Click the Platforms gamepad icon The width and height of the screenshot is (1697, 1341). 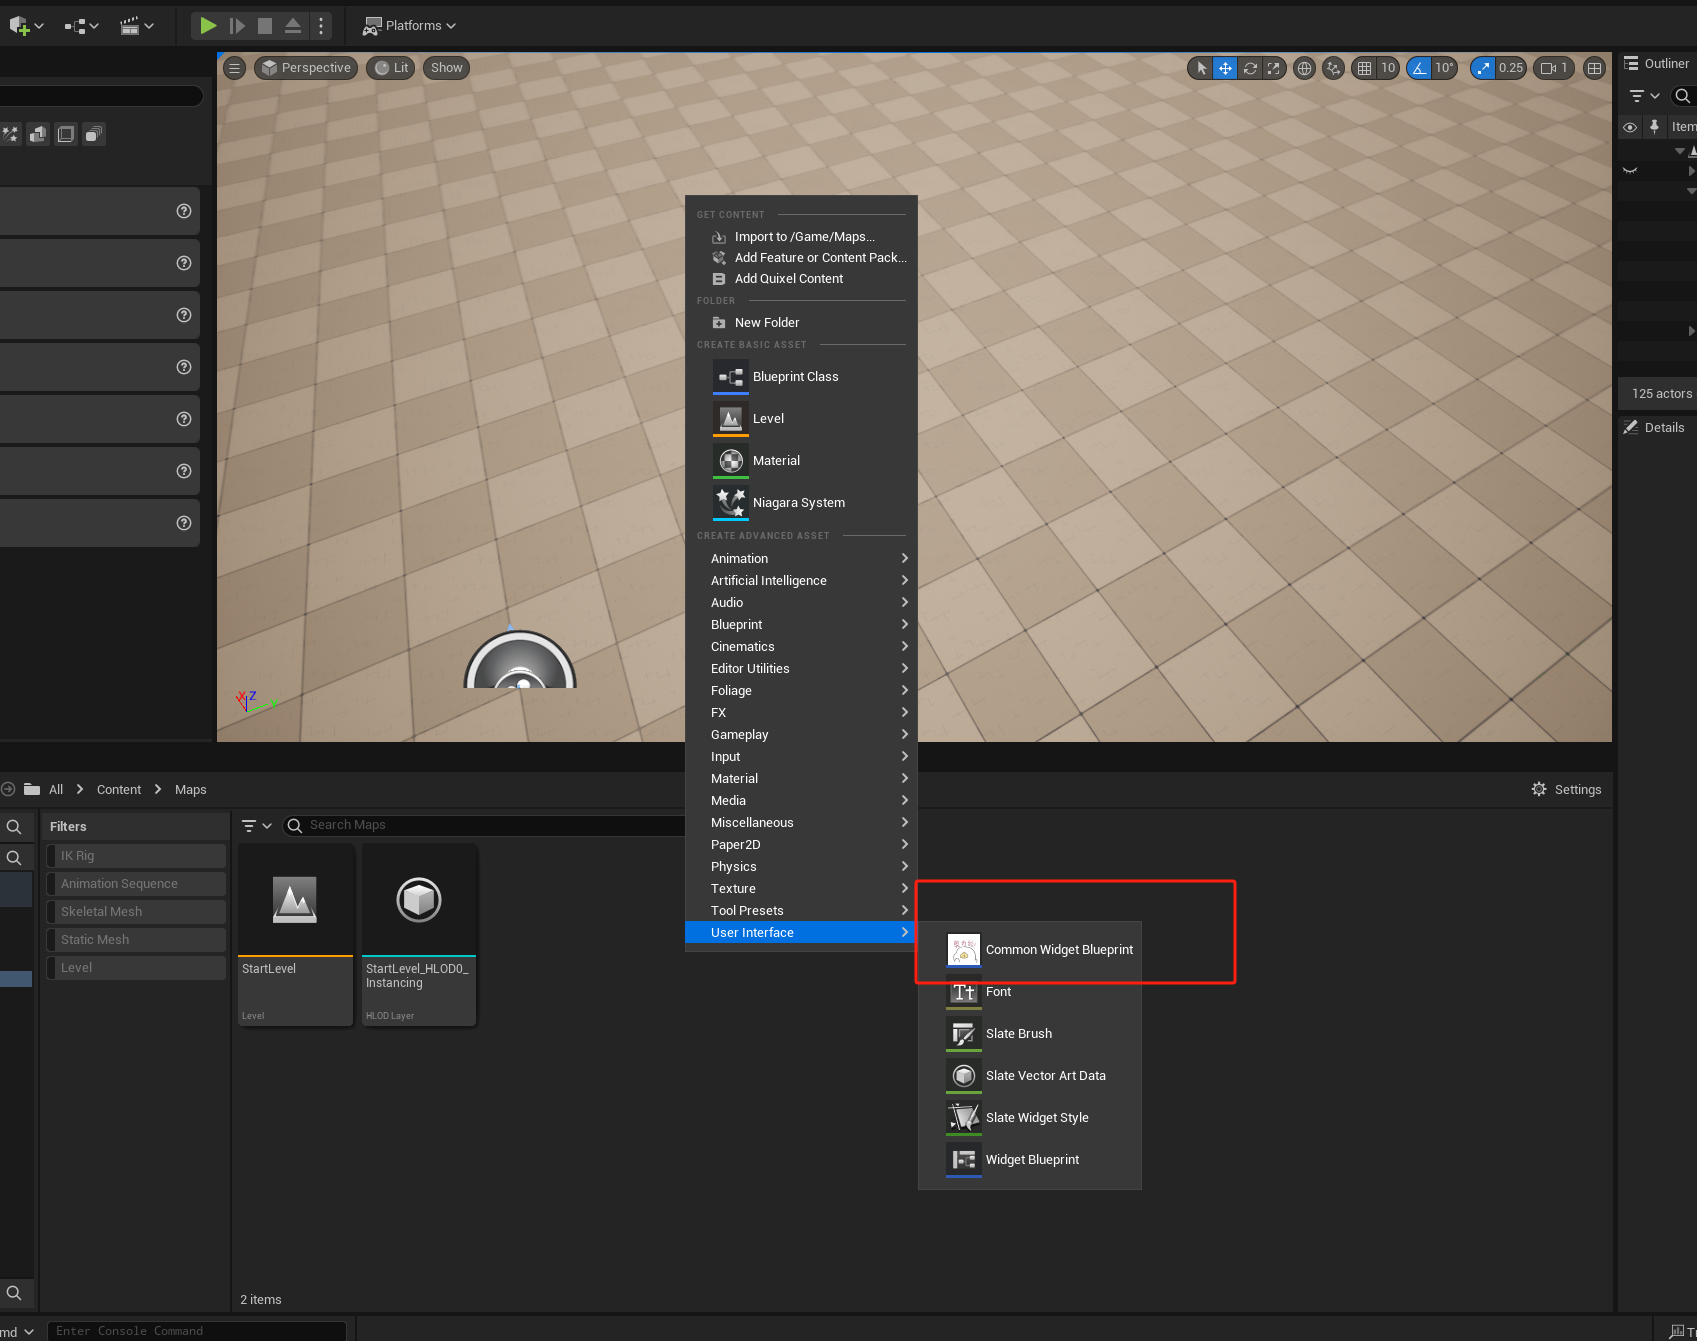tap(372, 25)
